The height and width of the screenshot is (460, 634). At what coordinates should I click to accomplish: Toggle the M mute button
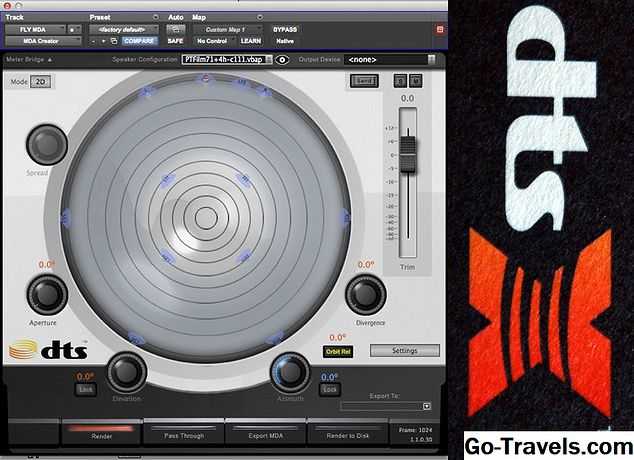pyautogui.click(x=415, y=81)
